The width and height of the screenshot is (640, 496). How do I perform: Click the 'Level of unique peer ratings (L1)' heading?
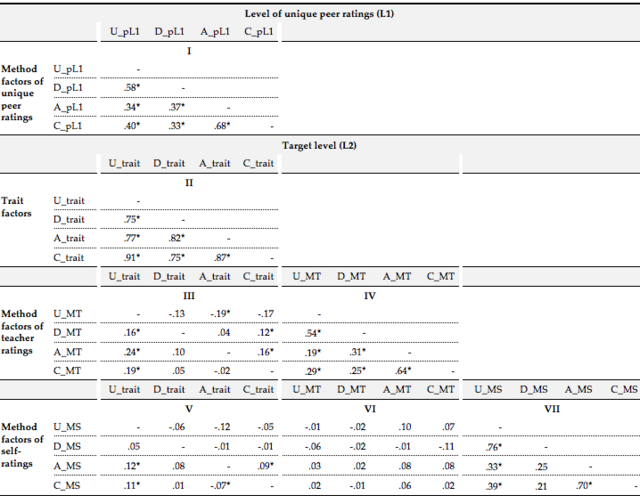pos(319,14)
